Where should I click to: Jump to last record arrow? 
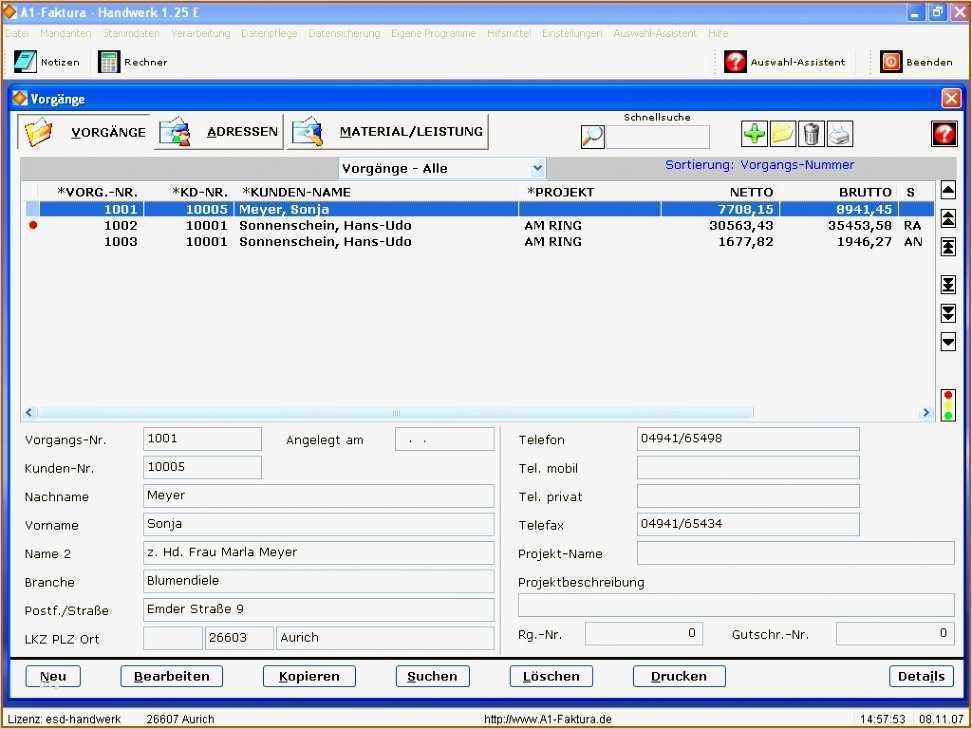pyautogui.click(x=948, y=285)
